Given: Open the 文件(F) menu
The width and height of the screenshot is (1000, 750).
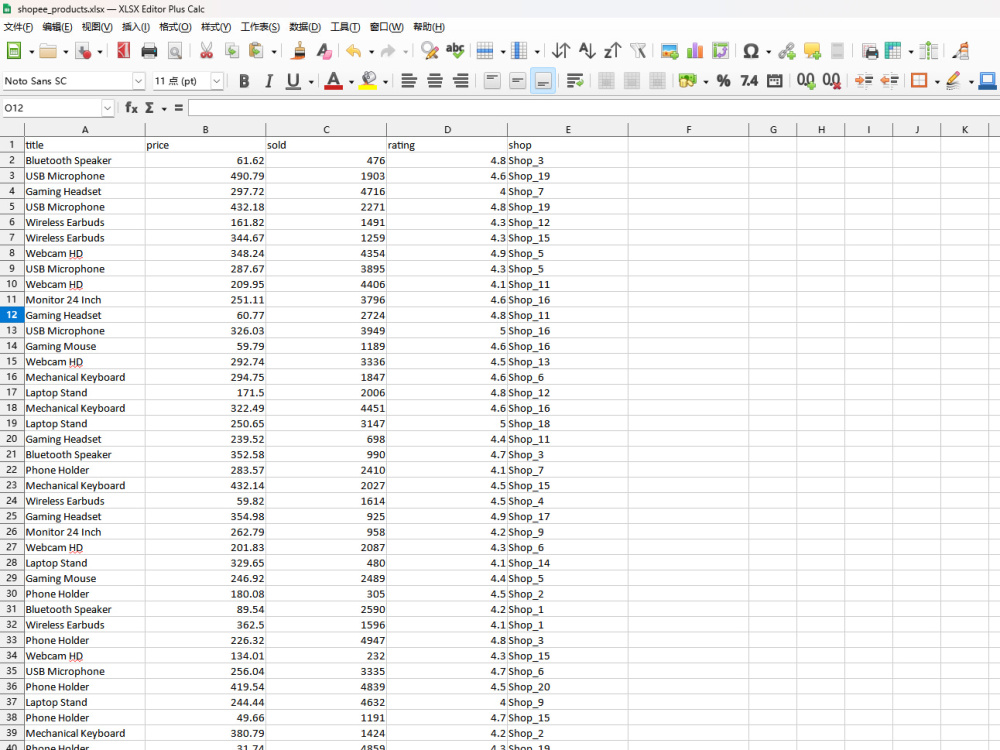Looking at the screenshot, I should pos(18,27).
